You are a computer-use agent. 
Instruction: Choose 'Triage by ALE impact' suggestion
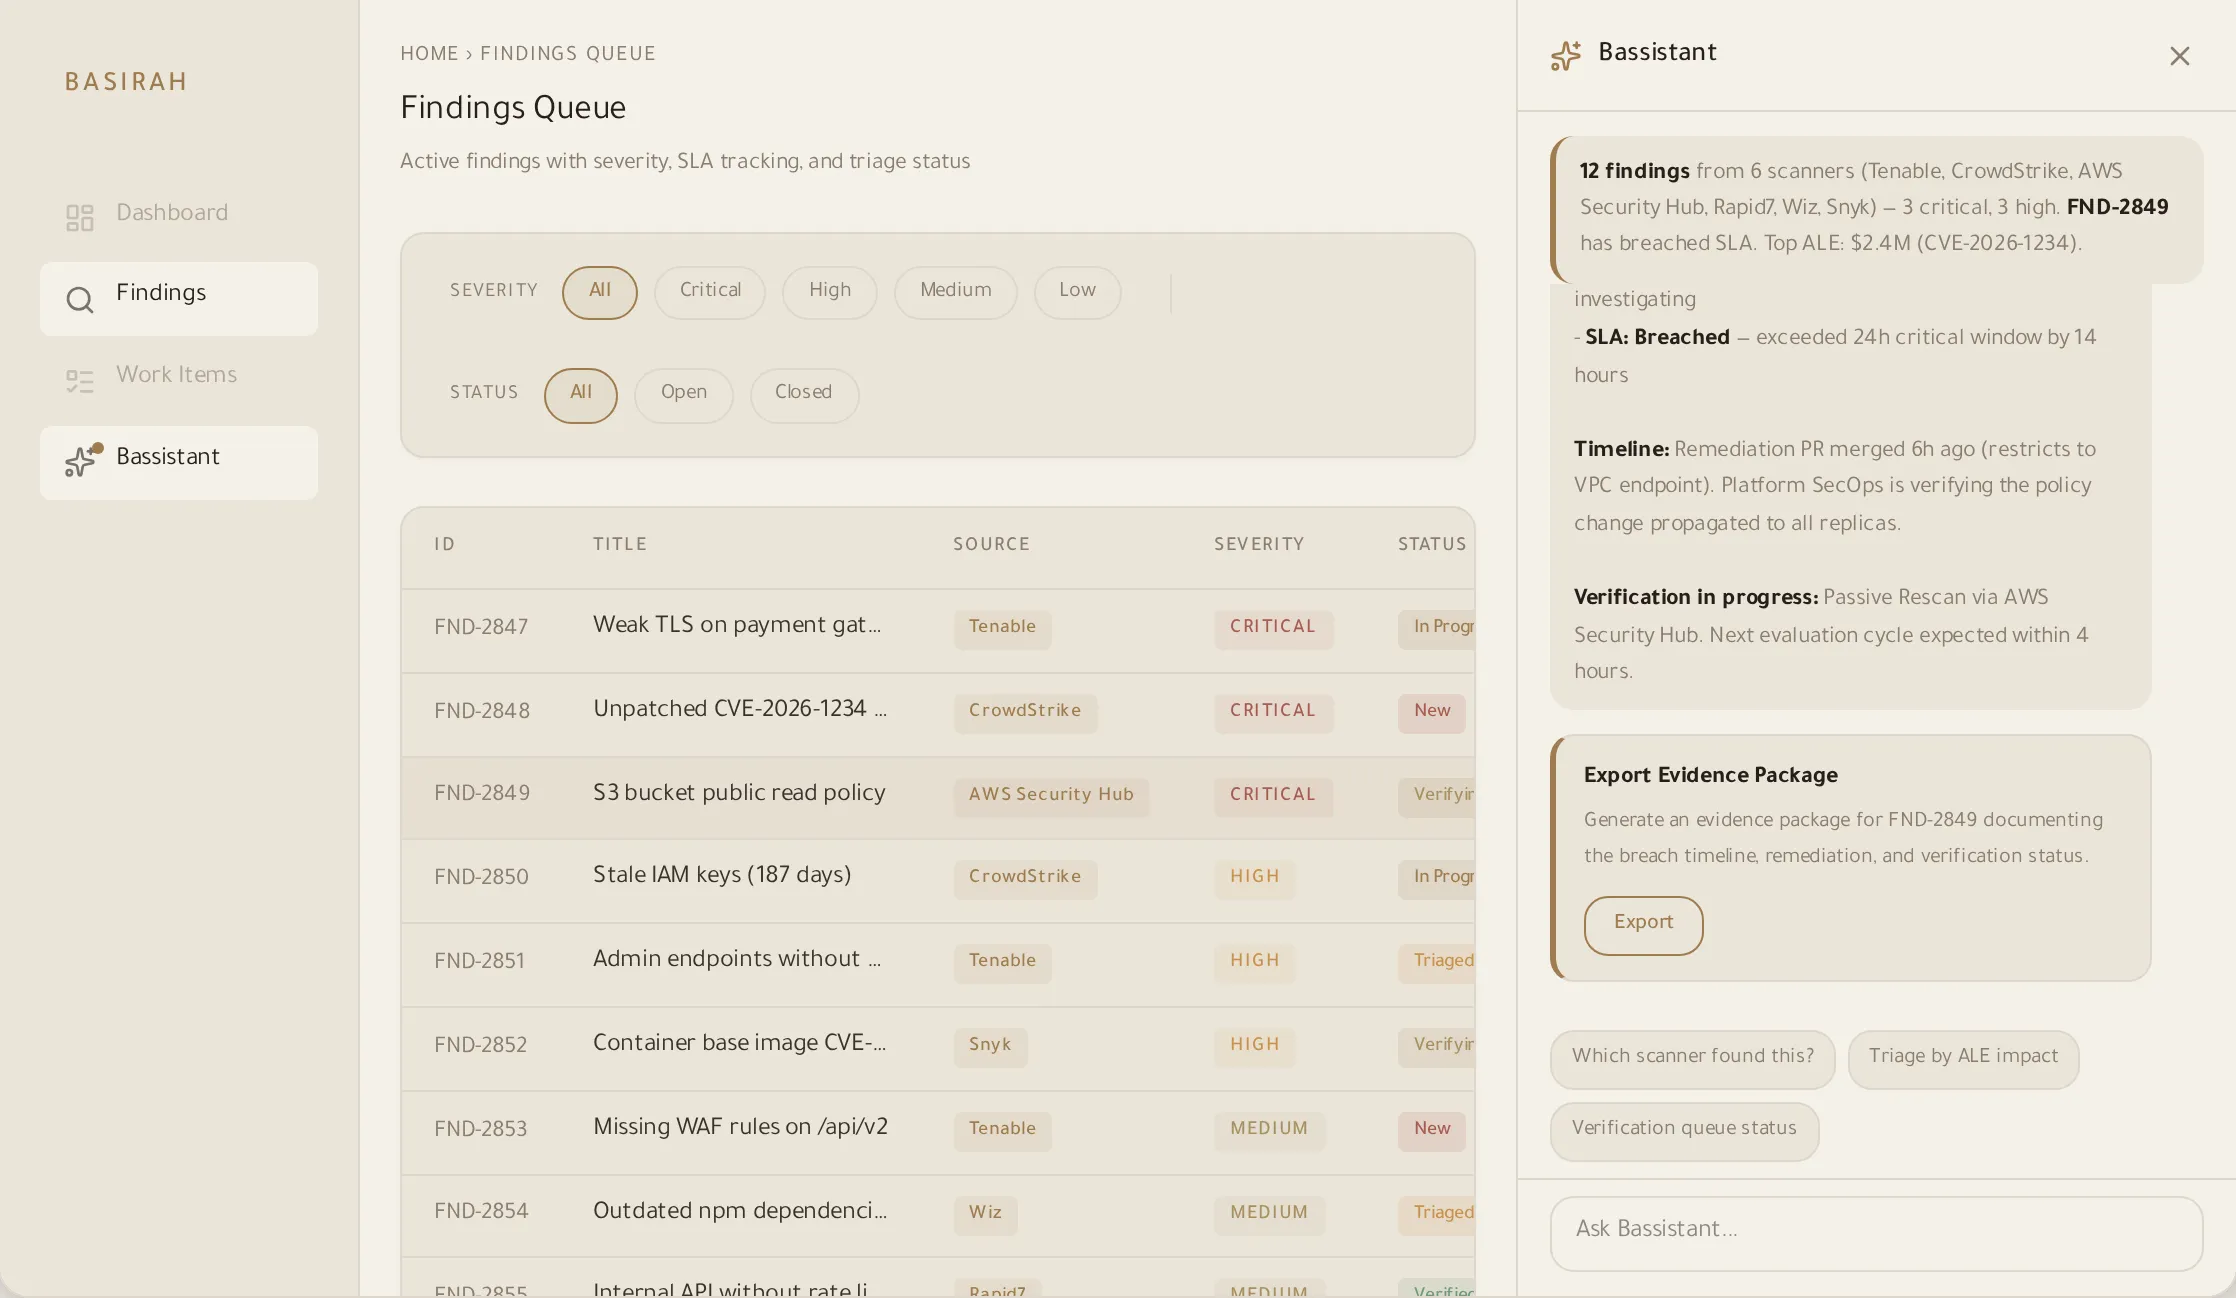pos(1963,1057)
